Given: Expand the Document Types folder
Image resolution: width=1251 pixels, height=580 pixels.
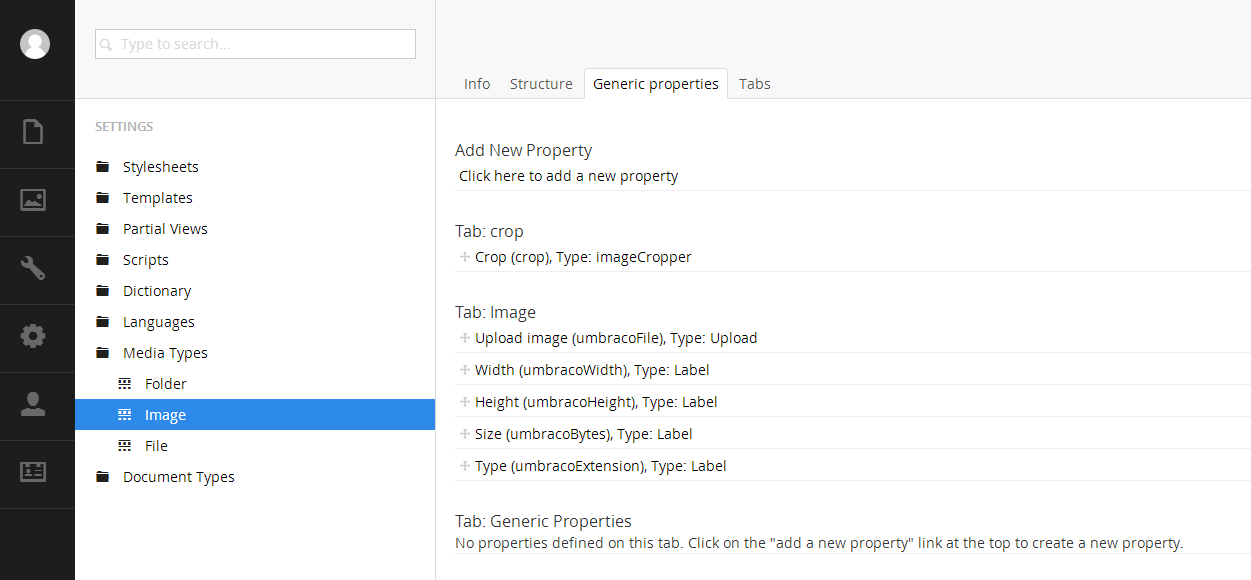Looking at the screenshot, I should (102, 477).
